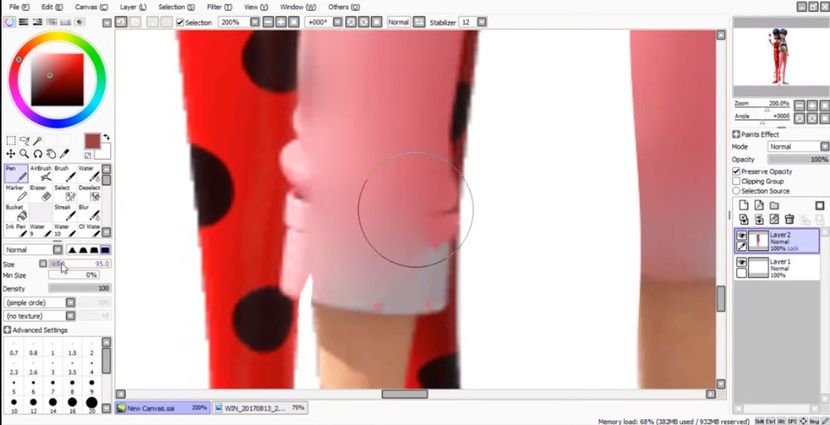Image resolution: width=830 pixels, height=425 pixels.
Task: Hide Layer2 with its eye icon
Action: pos(742,236)
